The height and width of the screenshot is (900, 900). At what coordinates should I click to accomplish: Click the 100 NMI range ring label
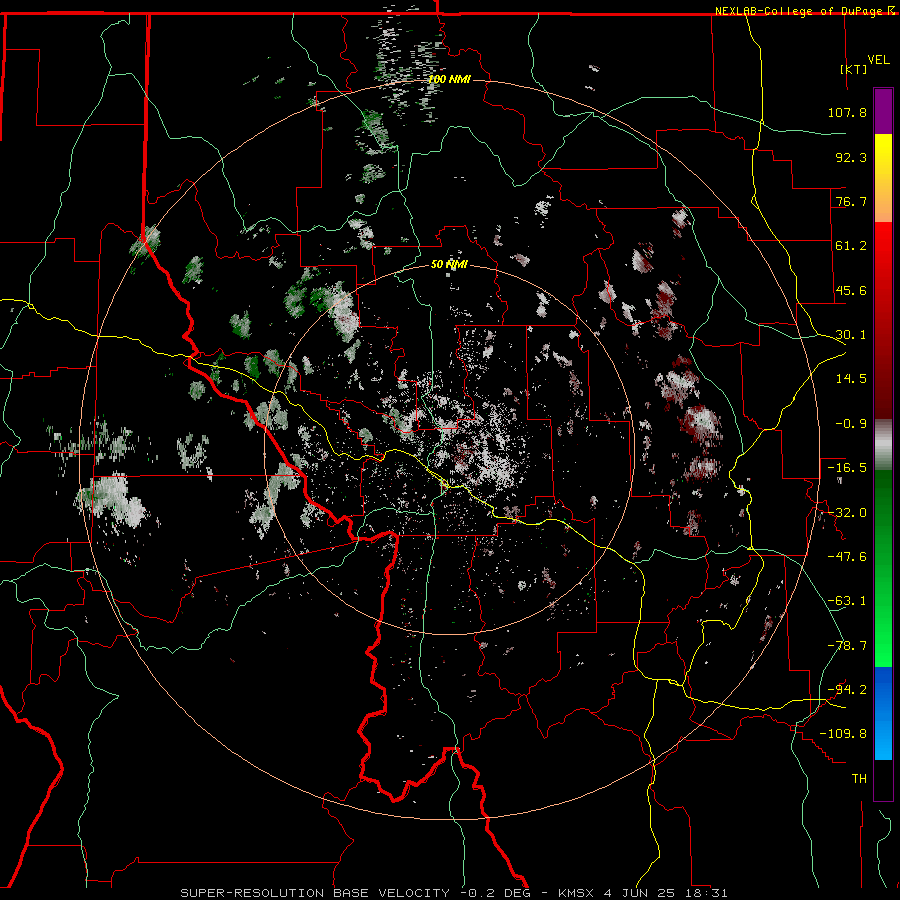click(x=449, y=79)
